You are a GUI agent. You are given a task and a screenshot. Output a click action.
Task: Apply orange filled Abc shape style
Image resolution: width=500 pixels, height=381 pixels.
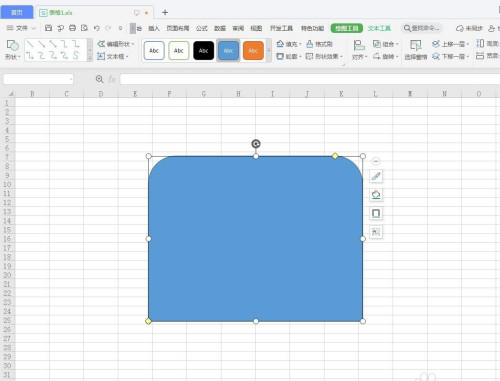coord(253,51)
